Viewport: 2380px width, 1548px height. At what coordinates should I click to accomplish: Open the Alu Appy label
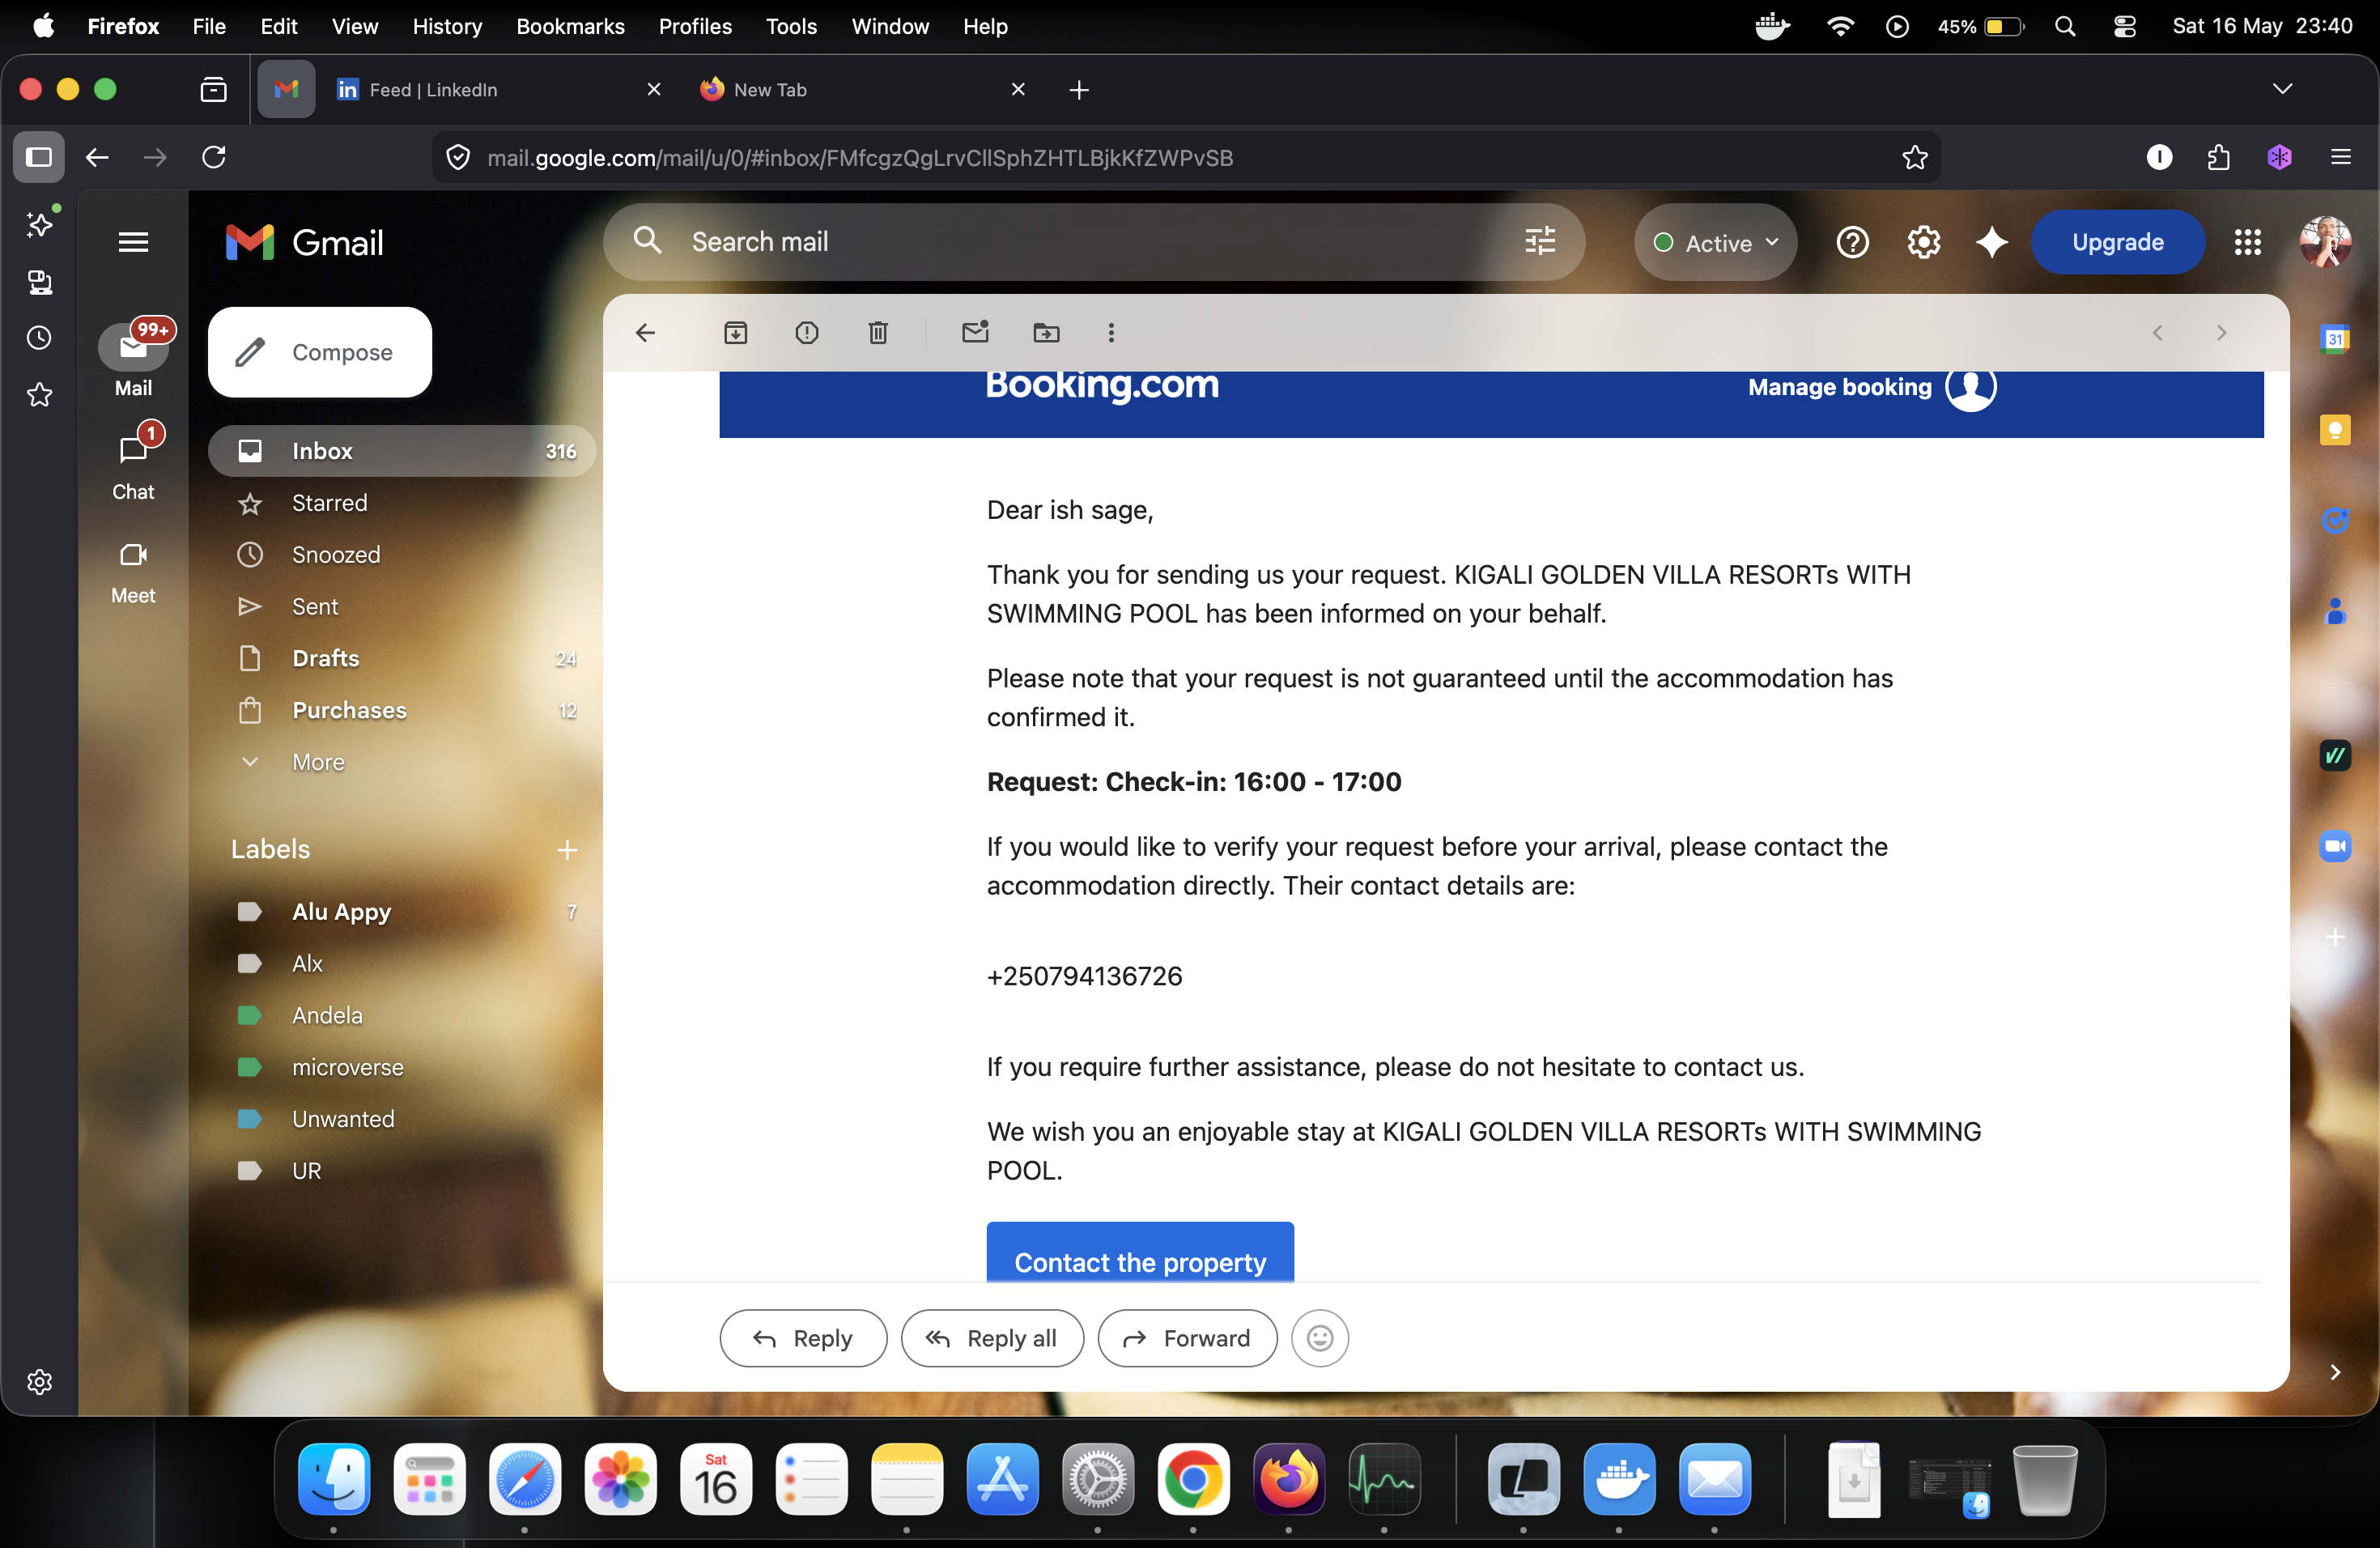[401, 911]
